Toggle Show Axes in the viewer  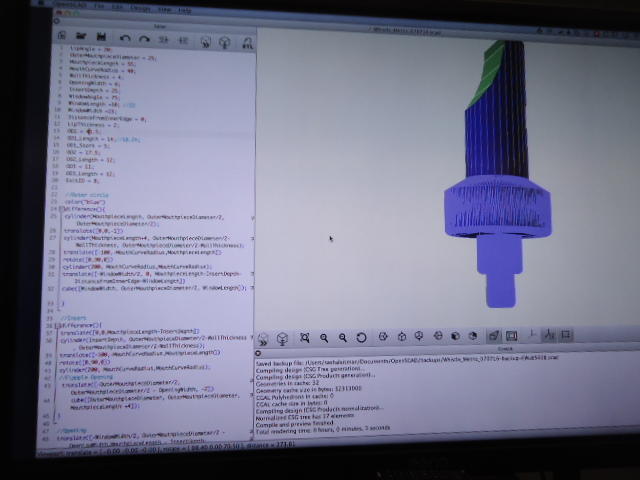532,335
